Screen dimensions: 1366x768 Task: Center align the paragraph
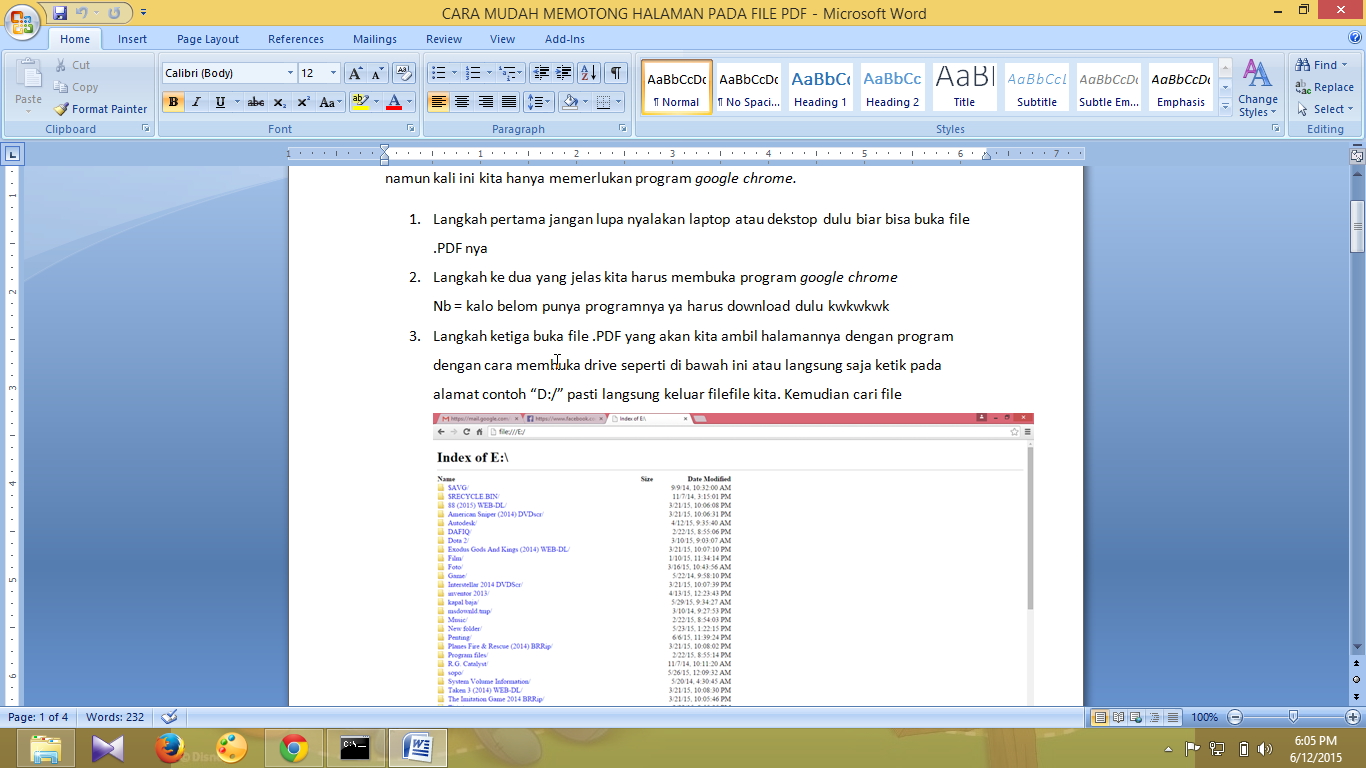pos(462,102)
